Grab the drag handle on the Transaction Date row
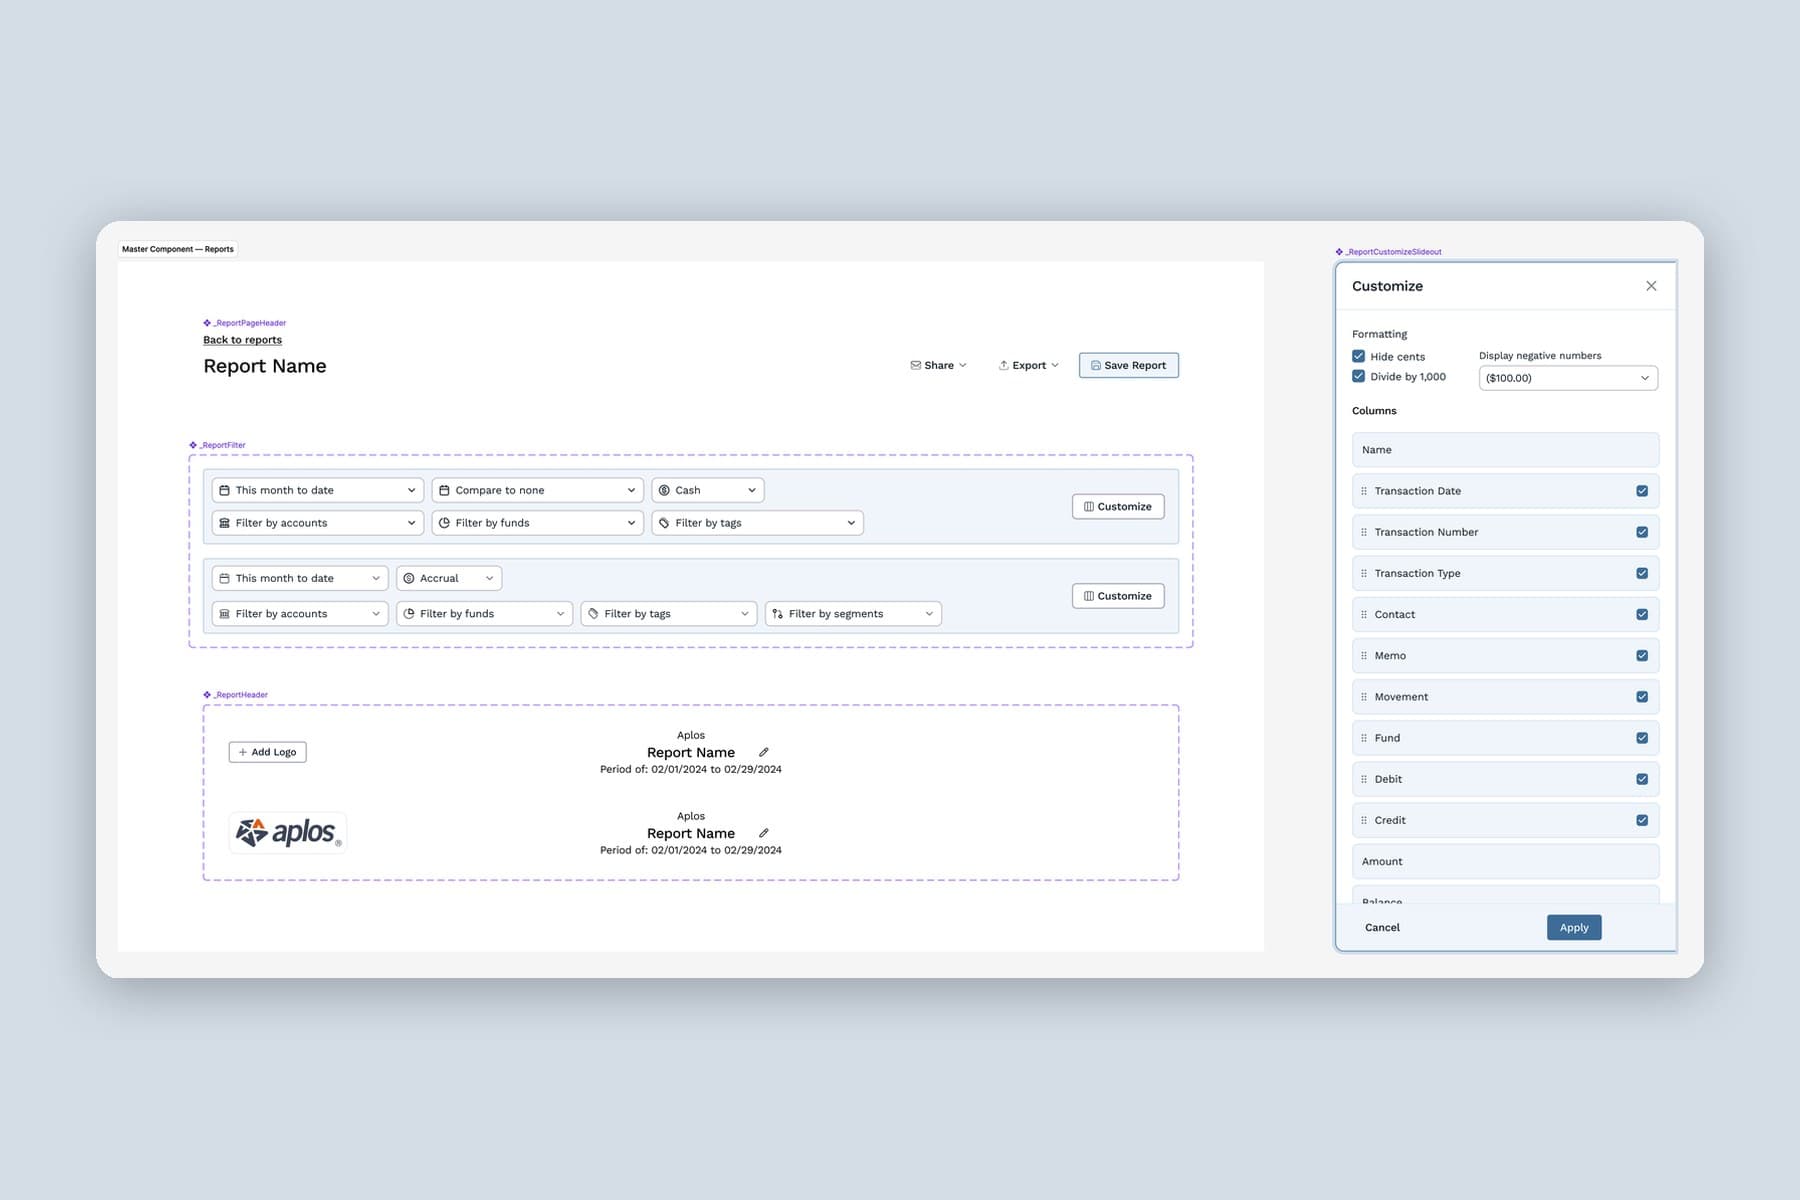Screen dimensions: 1800x1200 click(x=1364, y=491)
